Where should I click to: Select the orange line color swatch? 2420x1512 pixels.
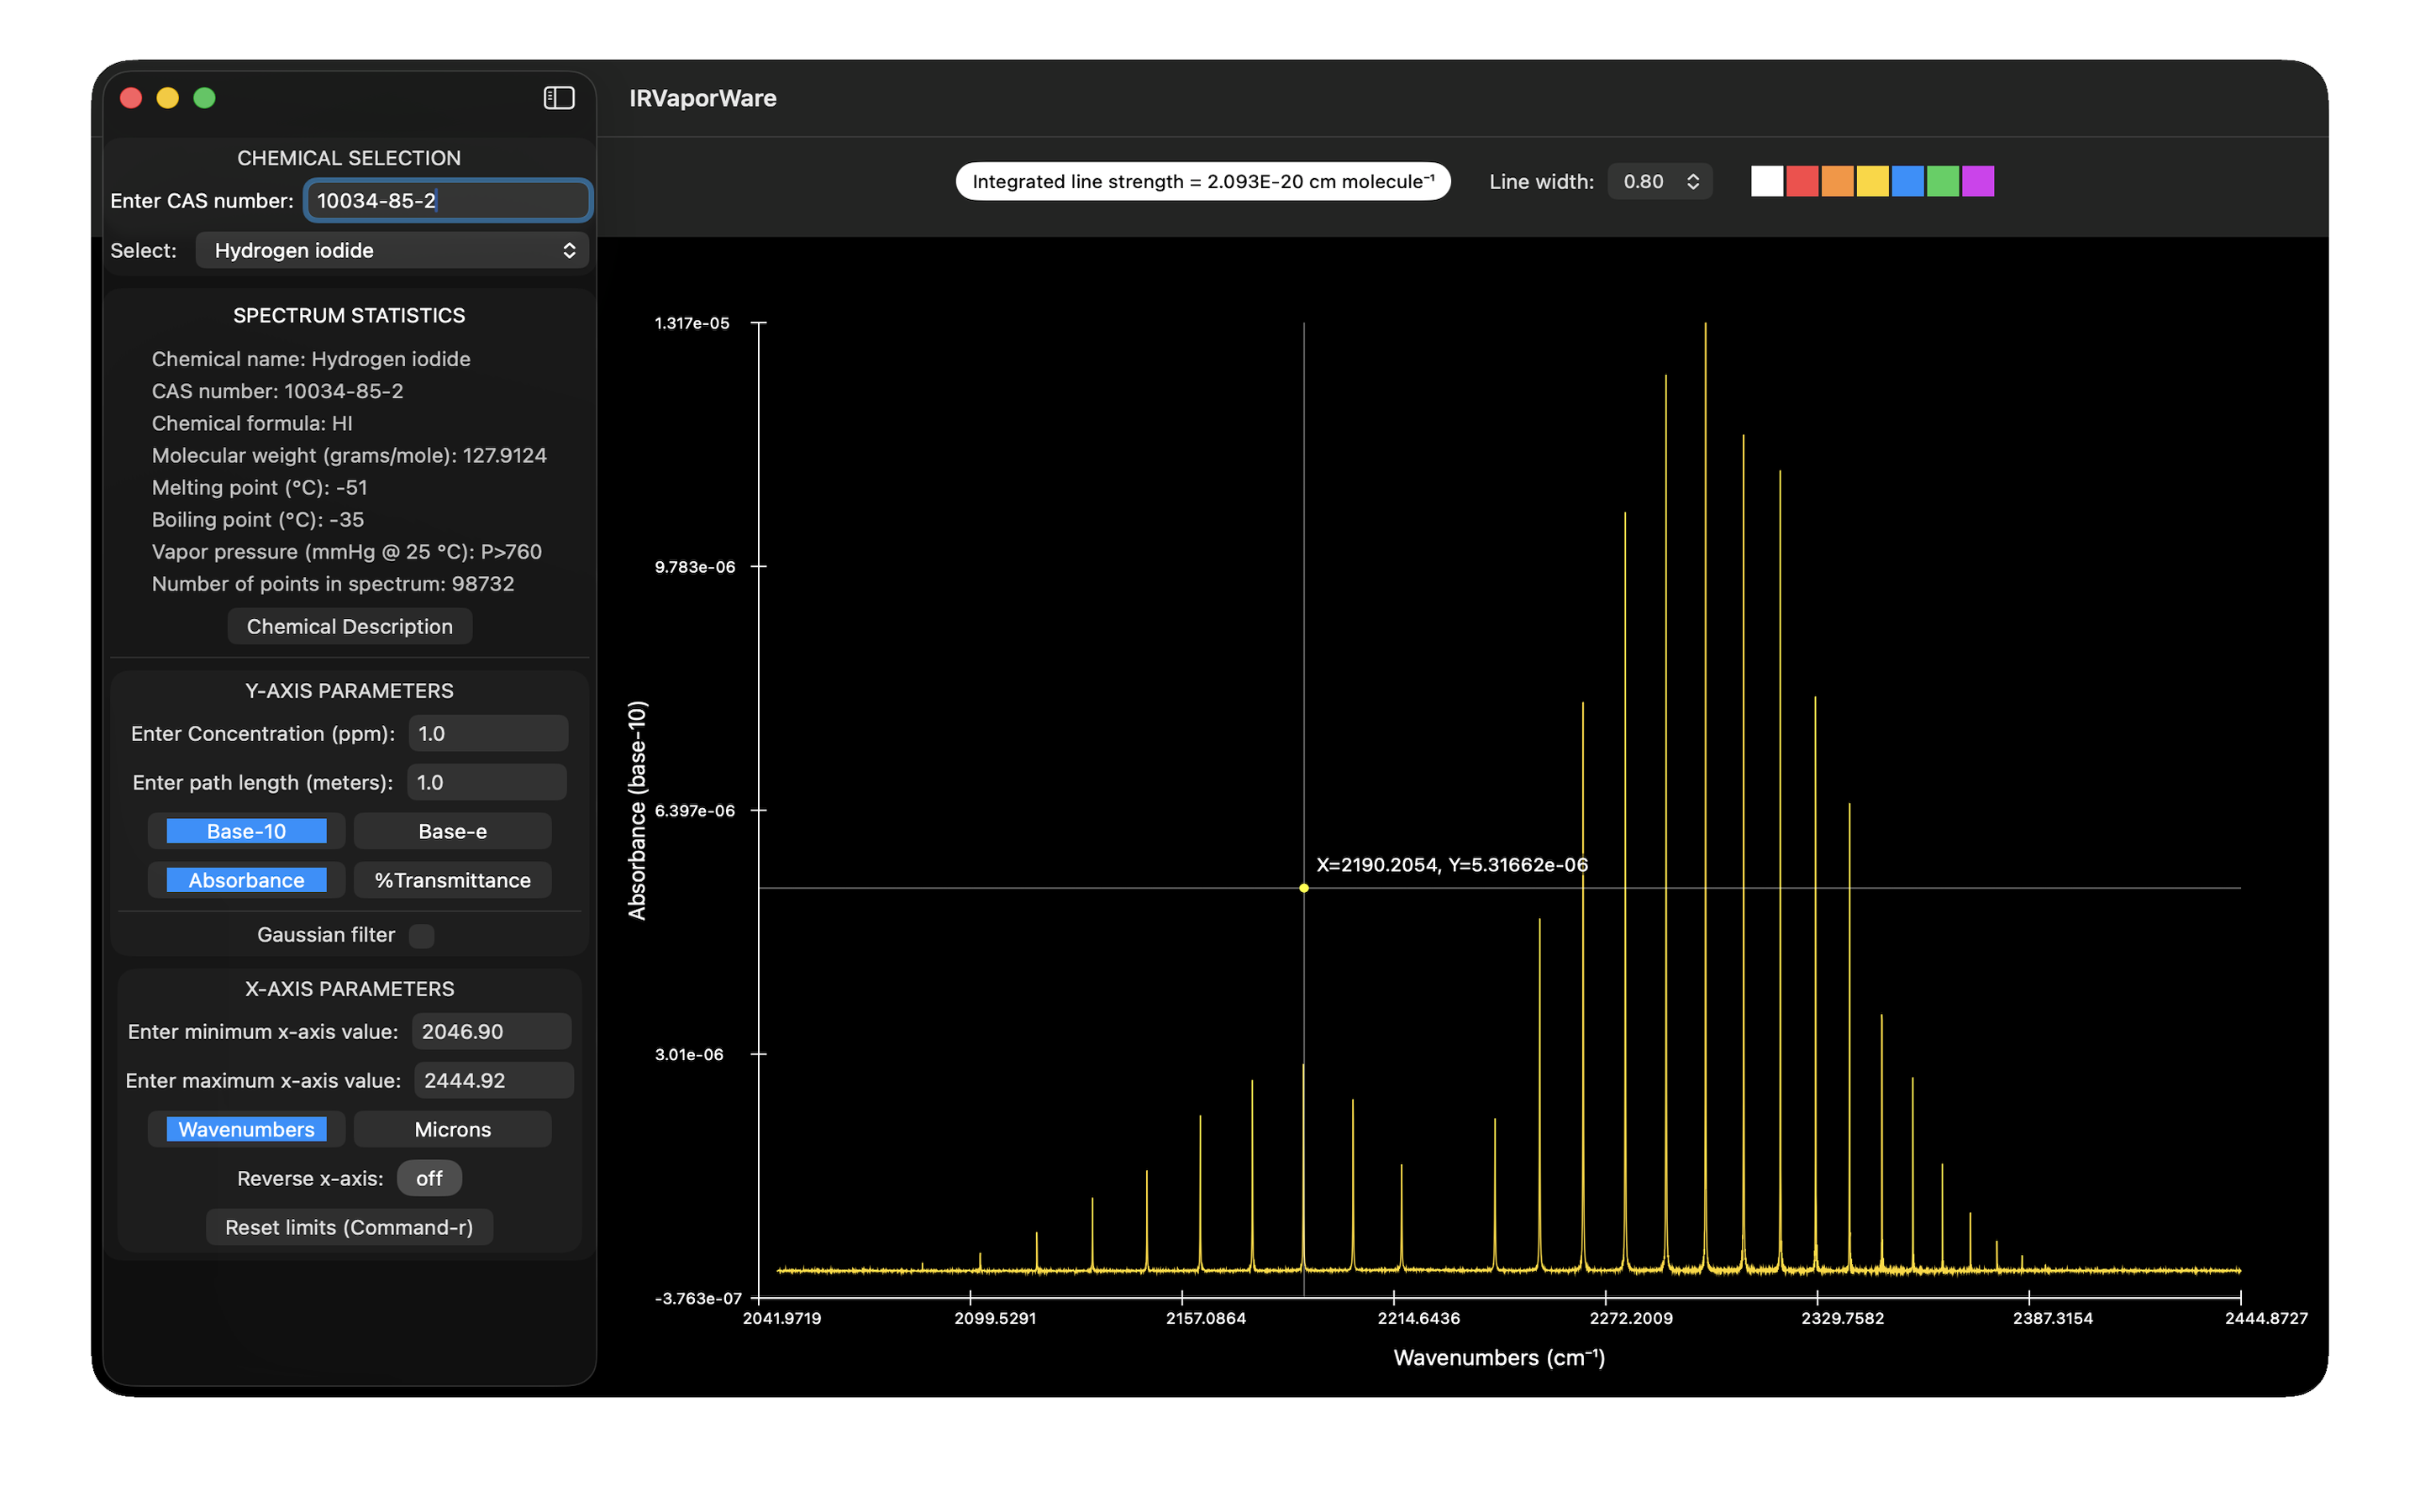1836,181
